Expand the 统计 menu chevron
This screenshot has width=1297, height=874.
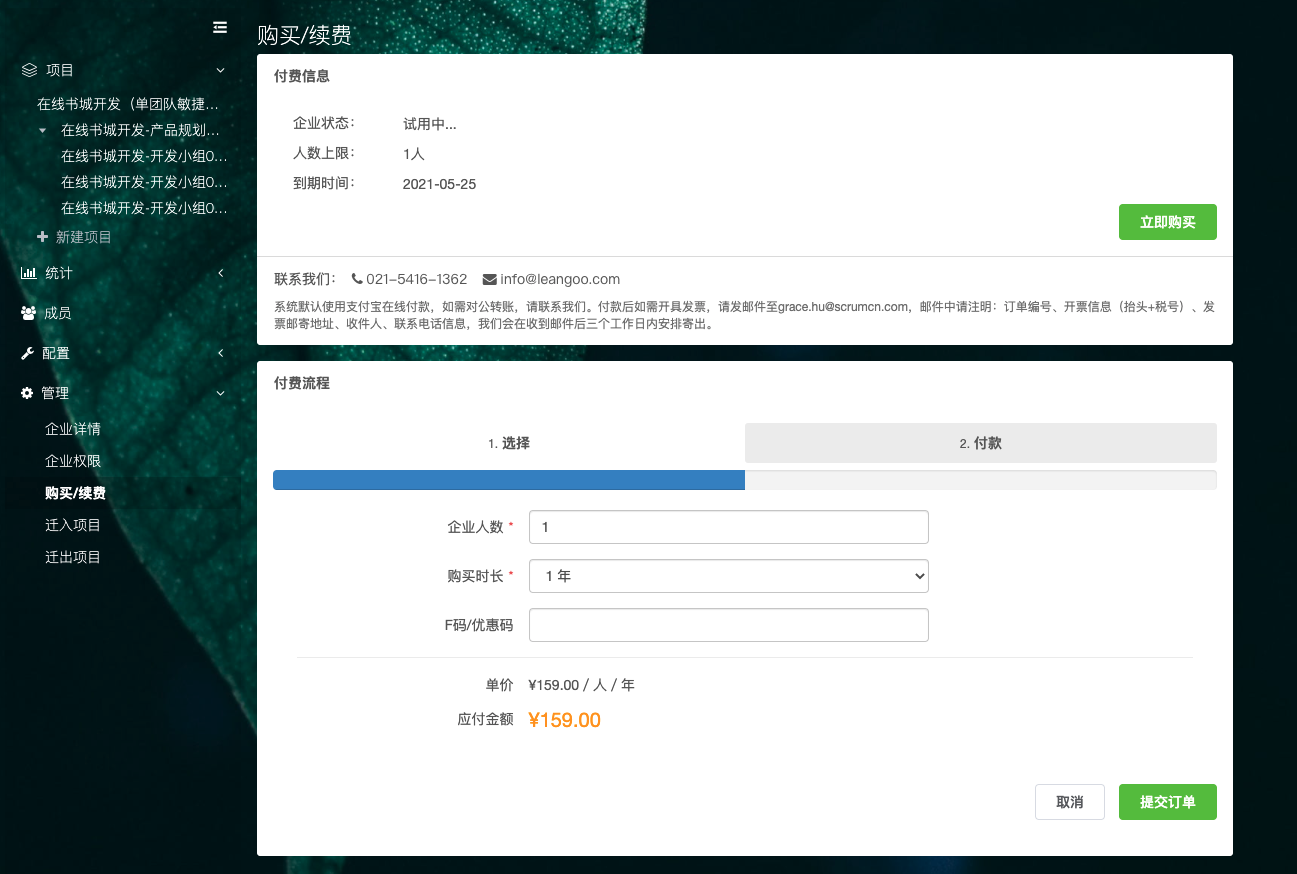[x=220, y=273]
